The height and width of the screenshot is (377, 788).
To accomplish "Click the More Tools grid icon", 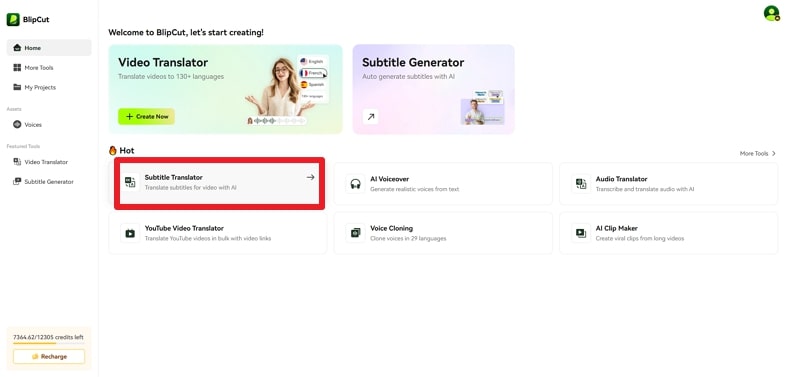I will coord(17,67).
